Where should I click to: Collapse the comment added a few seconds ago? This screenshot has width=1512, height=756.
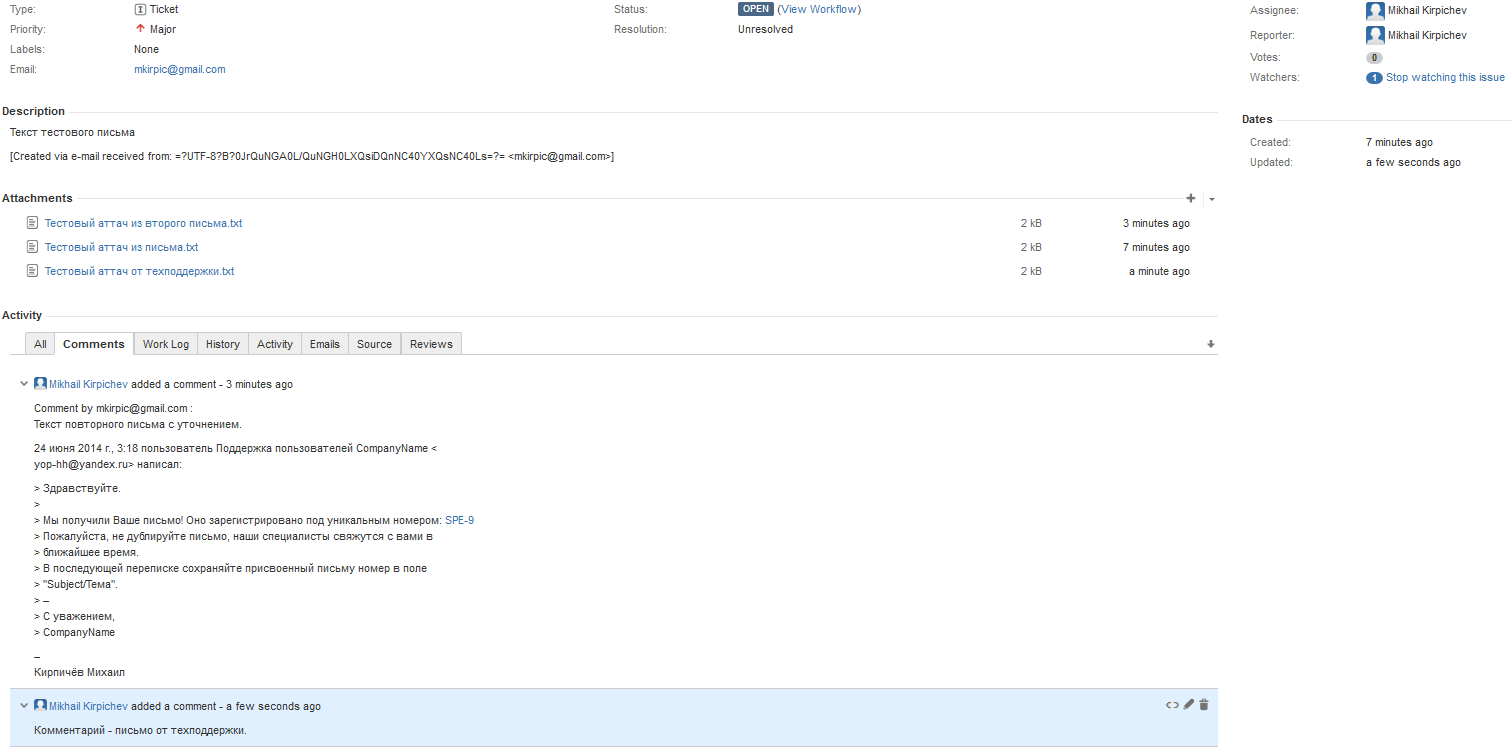click(x=24, y=706)
